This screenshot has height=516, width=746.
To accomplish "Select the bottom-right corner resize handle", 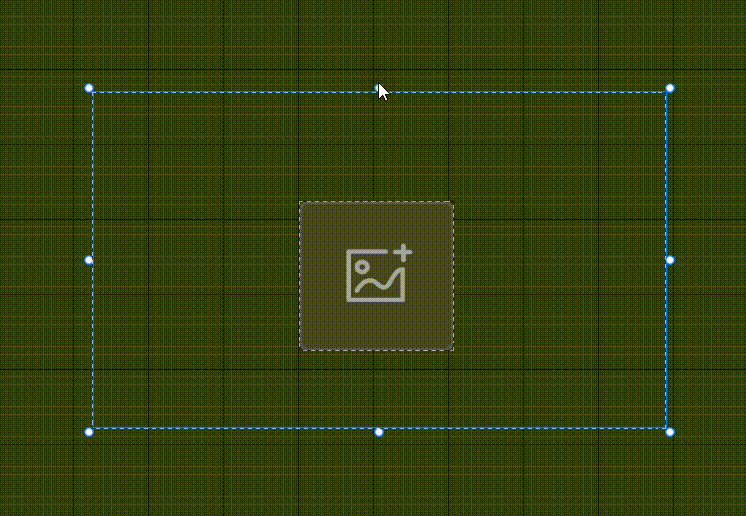I will [670, 432].
